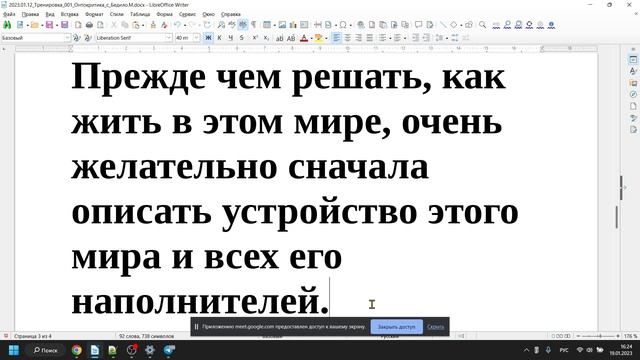Click the magnifier Zoom icon in toolbar
Image resolution: width=640 pixels, height=360 pixels.
click(483, 25)
